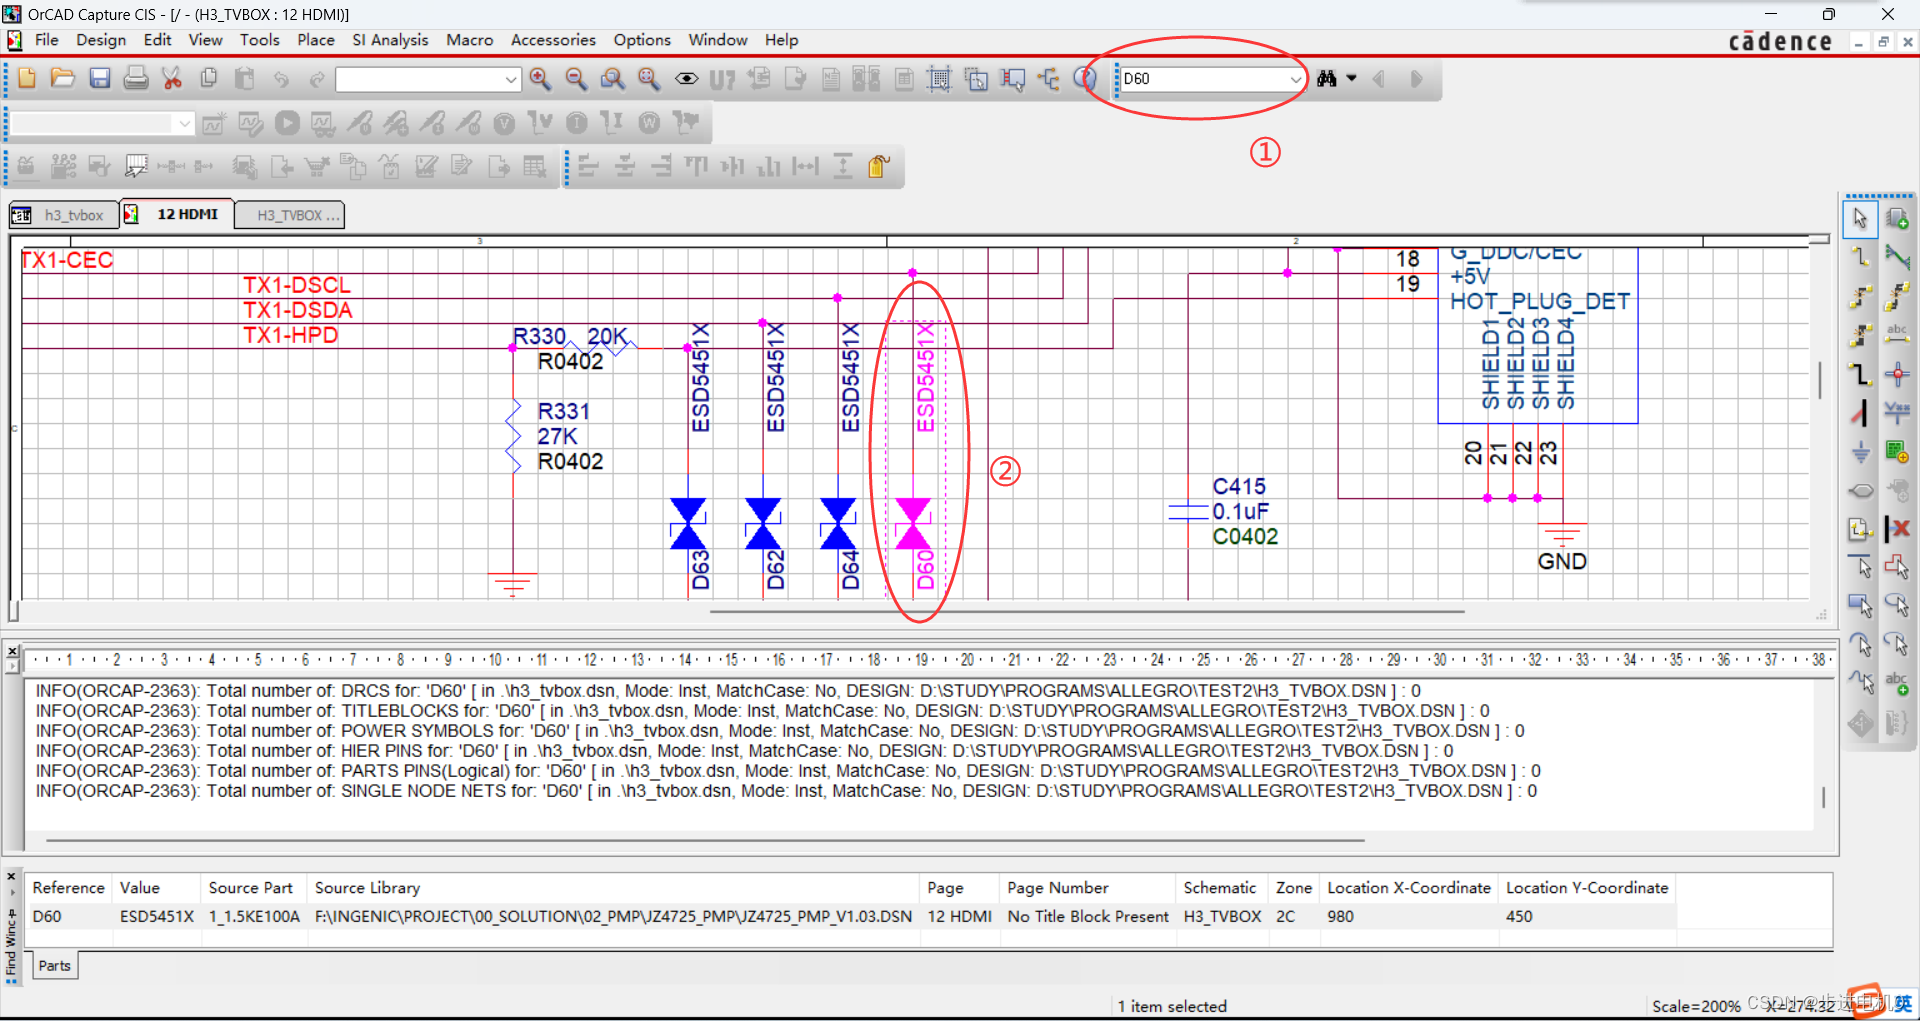Image resolution: width=1920 pixels, height=1021 pixels.
Task: Click the Place Part tool
Action: (x=1897, y=218)
